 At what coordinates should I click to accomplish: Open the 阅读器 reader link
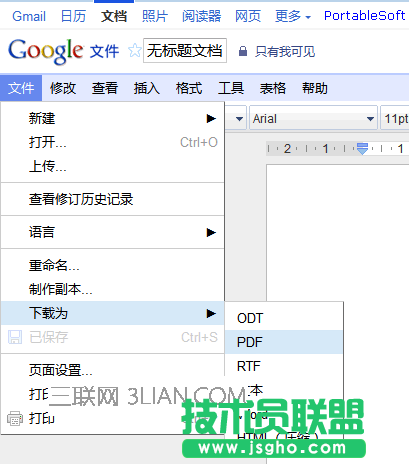point(201,16)
